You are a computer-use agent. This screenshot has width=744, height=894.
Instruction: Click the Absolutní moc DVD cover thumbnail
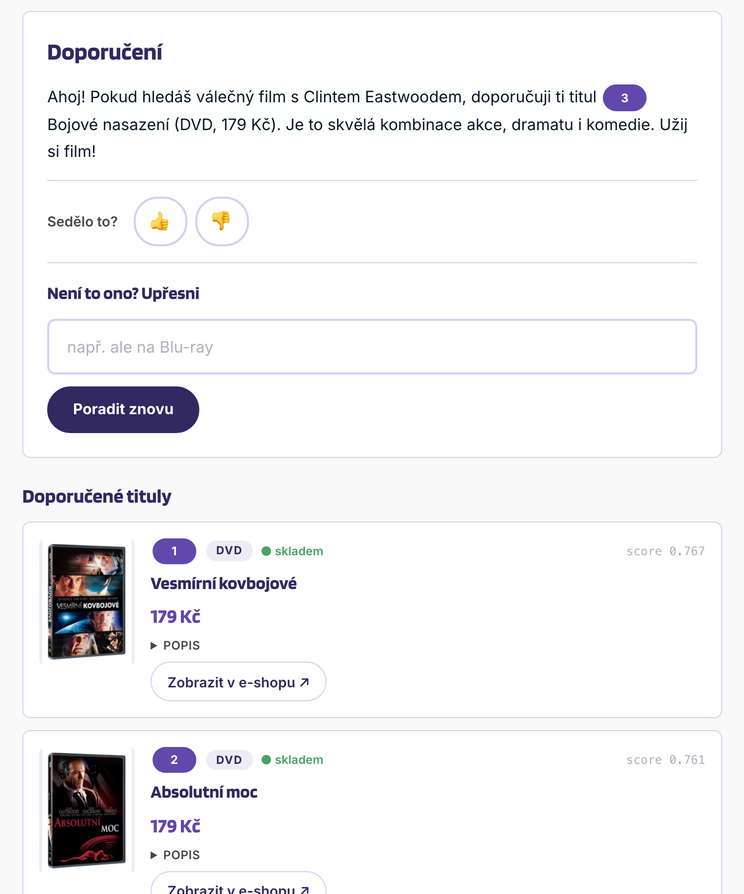pyautogui.click(x=87, y=810)
